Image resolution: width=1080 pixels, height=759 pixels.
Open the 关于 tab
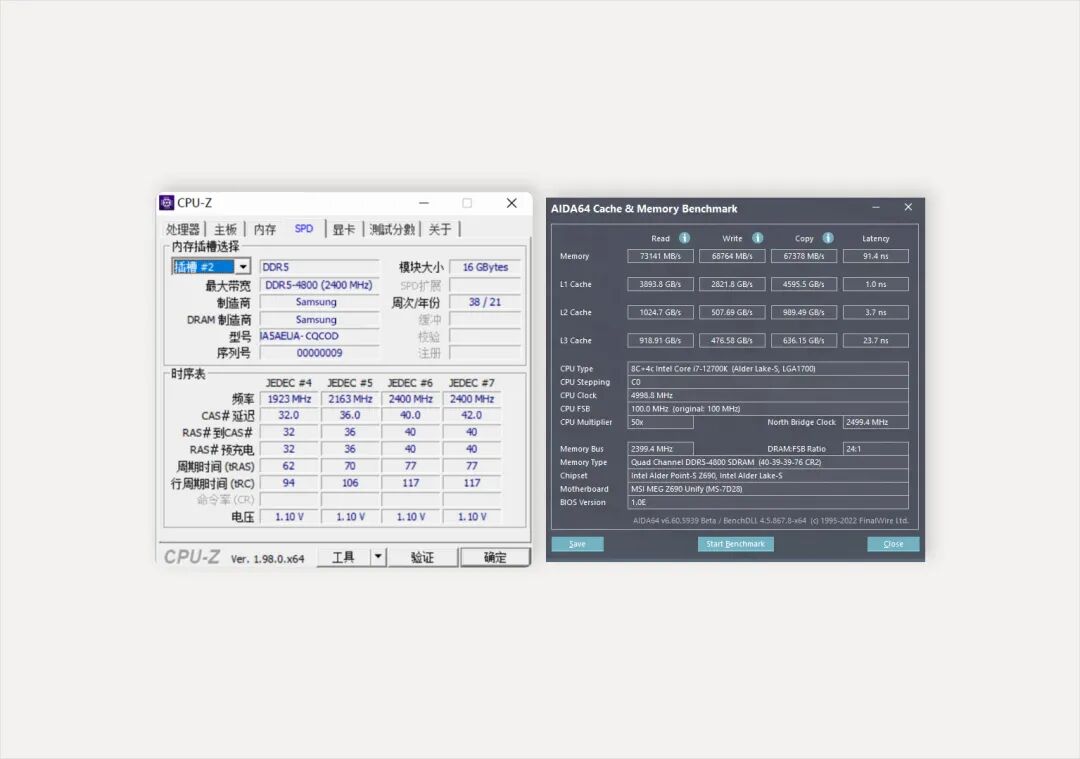coord(439,229)
